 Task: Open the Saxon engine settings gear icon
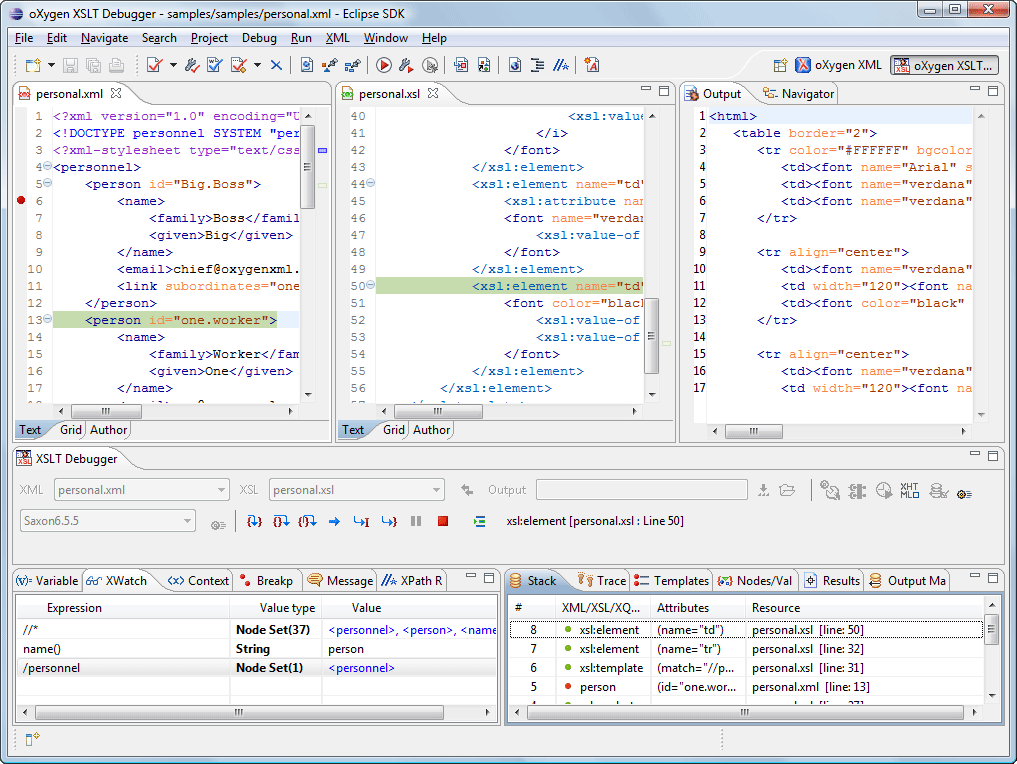click(218, 525)
